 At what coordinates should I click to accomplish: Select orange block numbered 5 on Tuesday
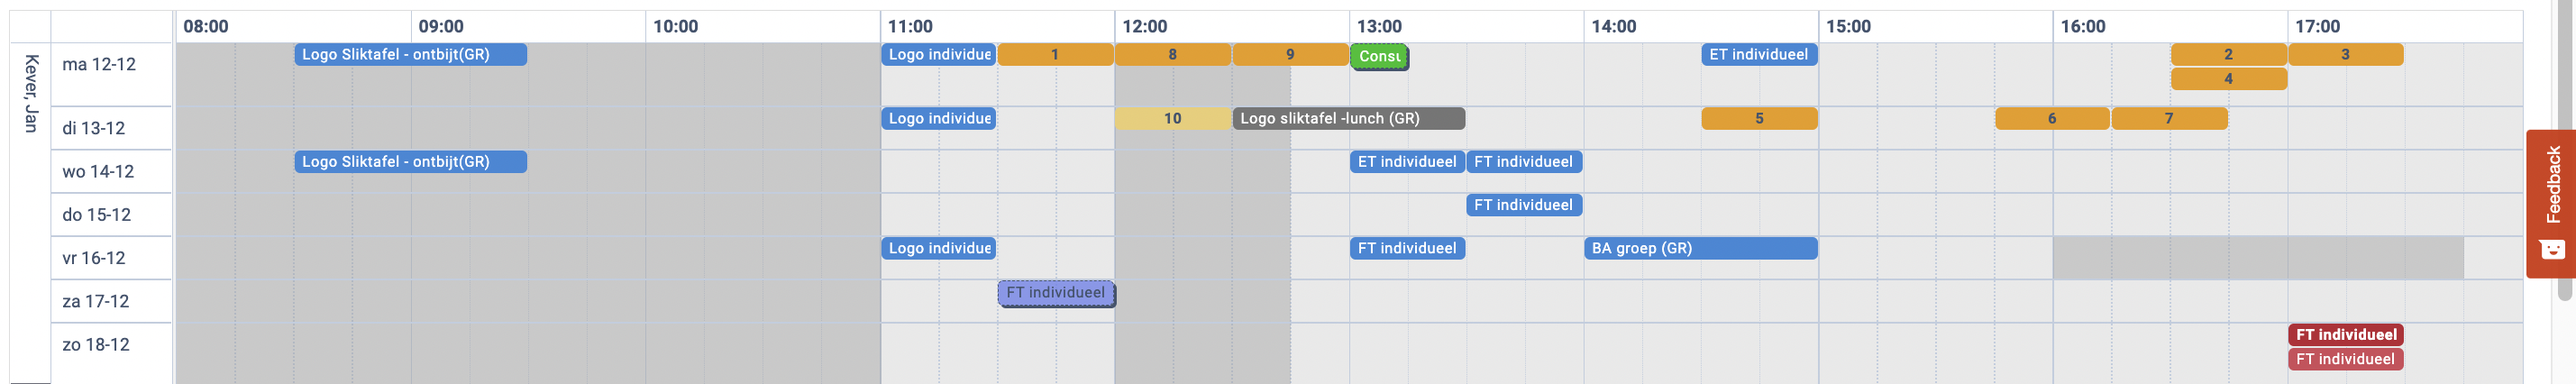point(1760,119)
